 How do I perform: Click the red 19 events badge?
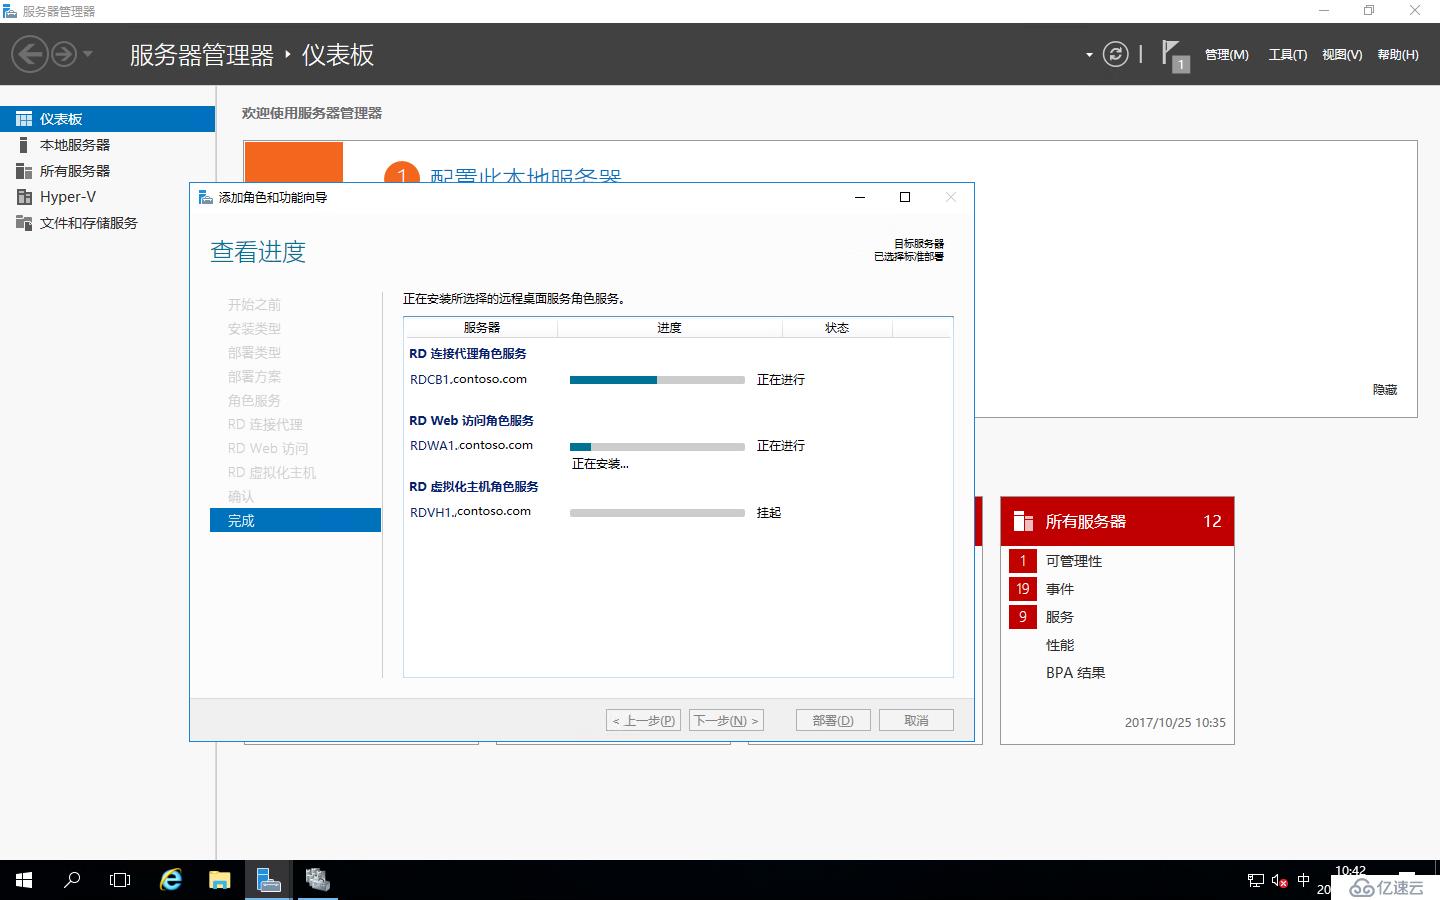click(1023, 589)
